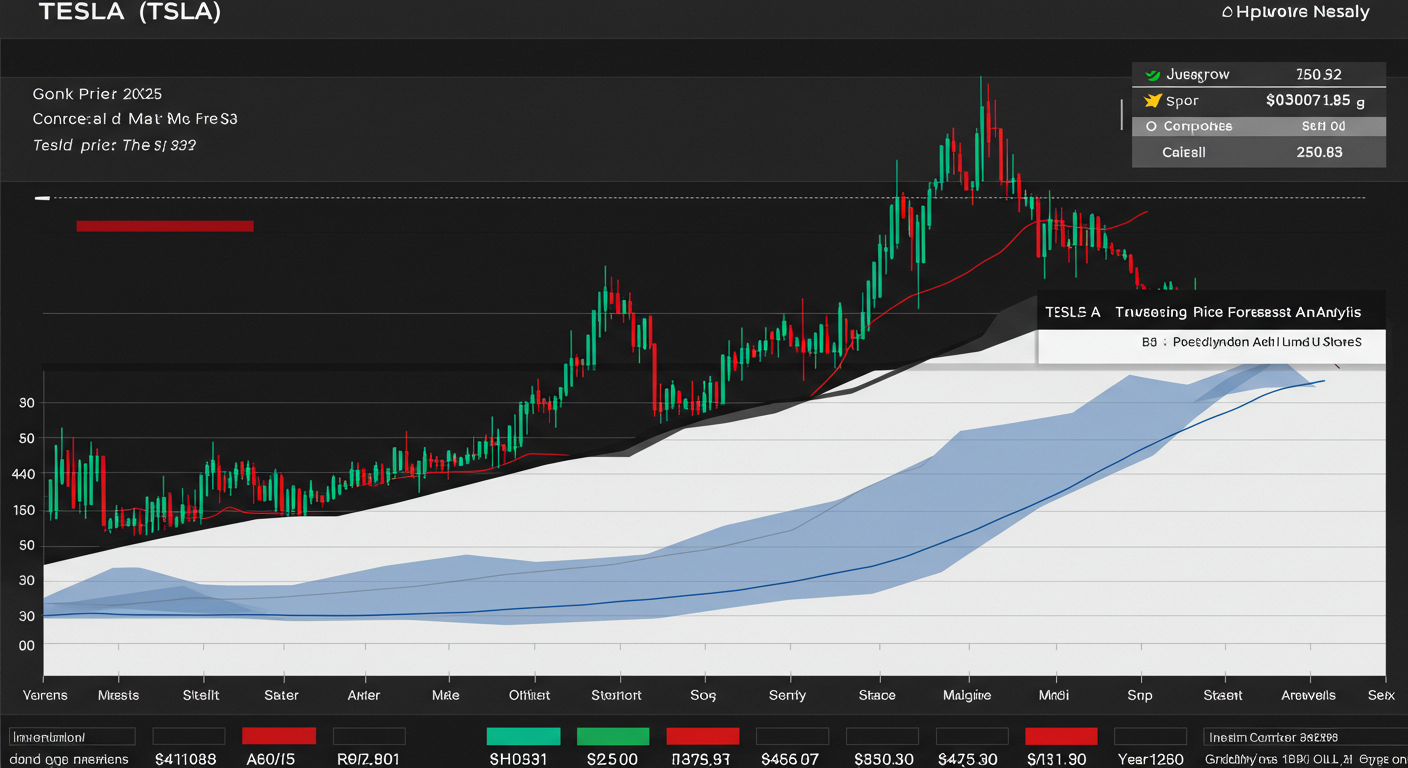1408x768 pixels.
Task: Select the Staent x-axis label
Action: (x=1223, y=695)
